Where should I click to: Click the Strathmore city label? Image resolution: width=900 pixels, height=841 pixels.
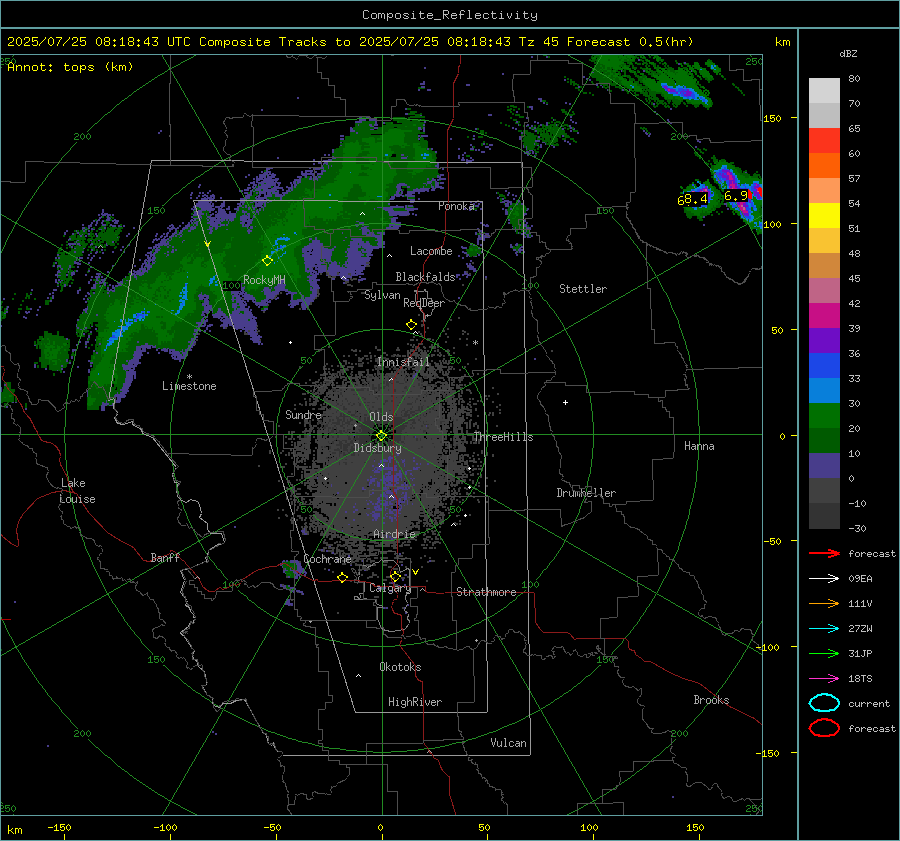click(x=486, y=592)
